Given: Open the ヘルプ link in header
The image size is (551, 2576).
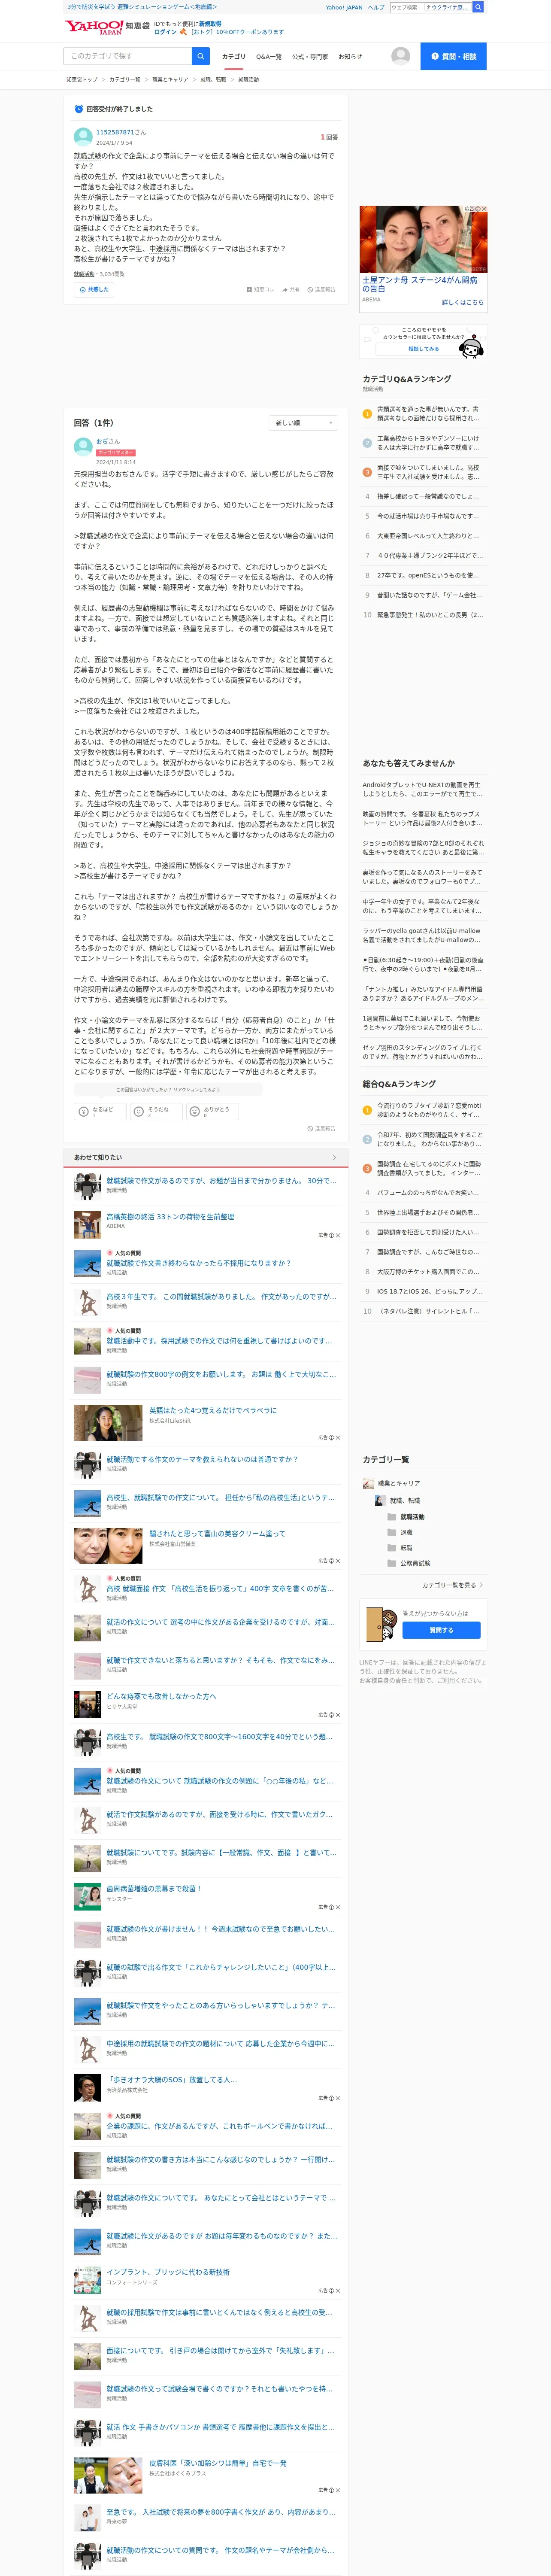Looking at the screenshot, I should (375, 7).
